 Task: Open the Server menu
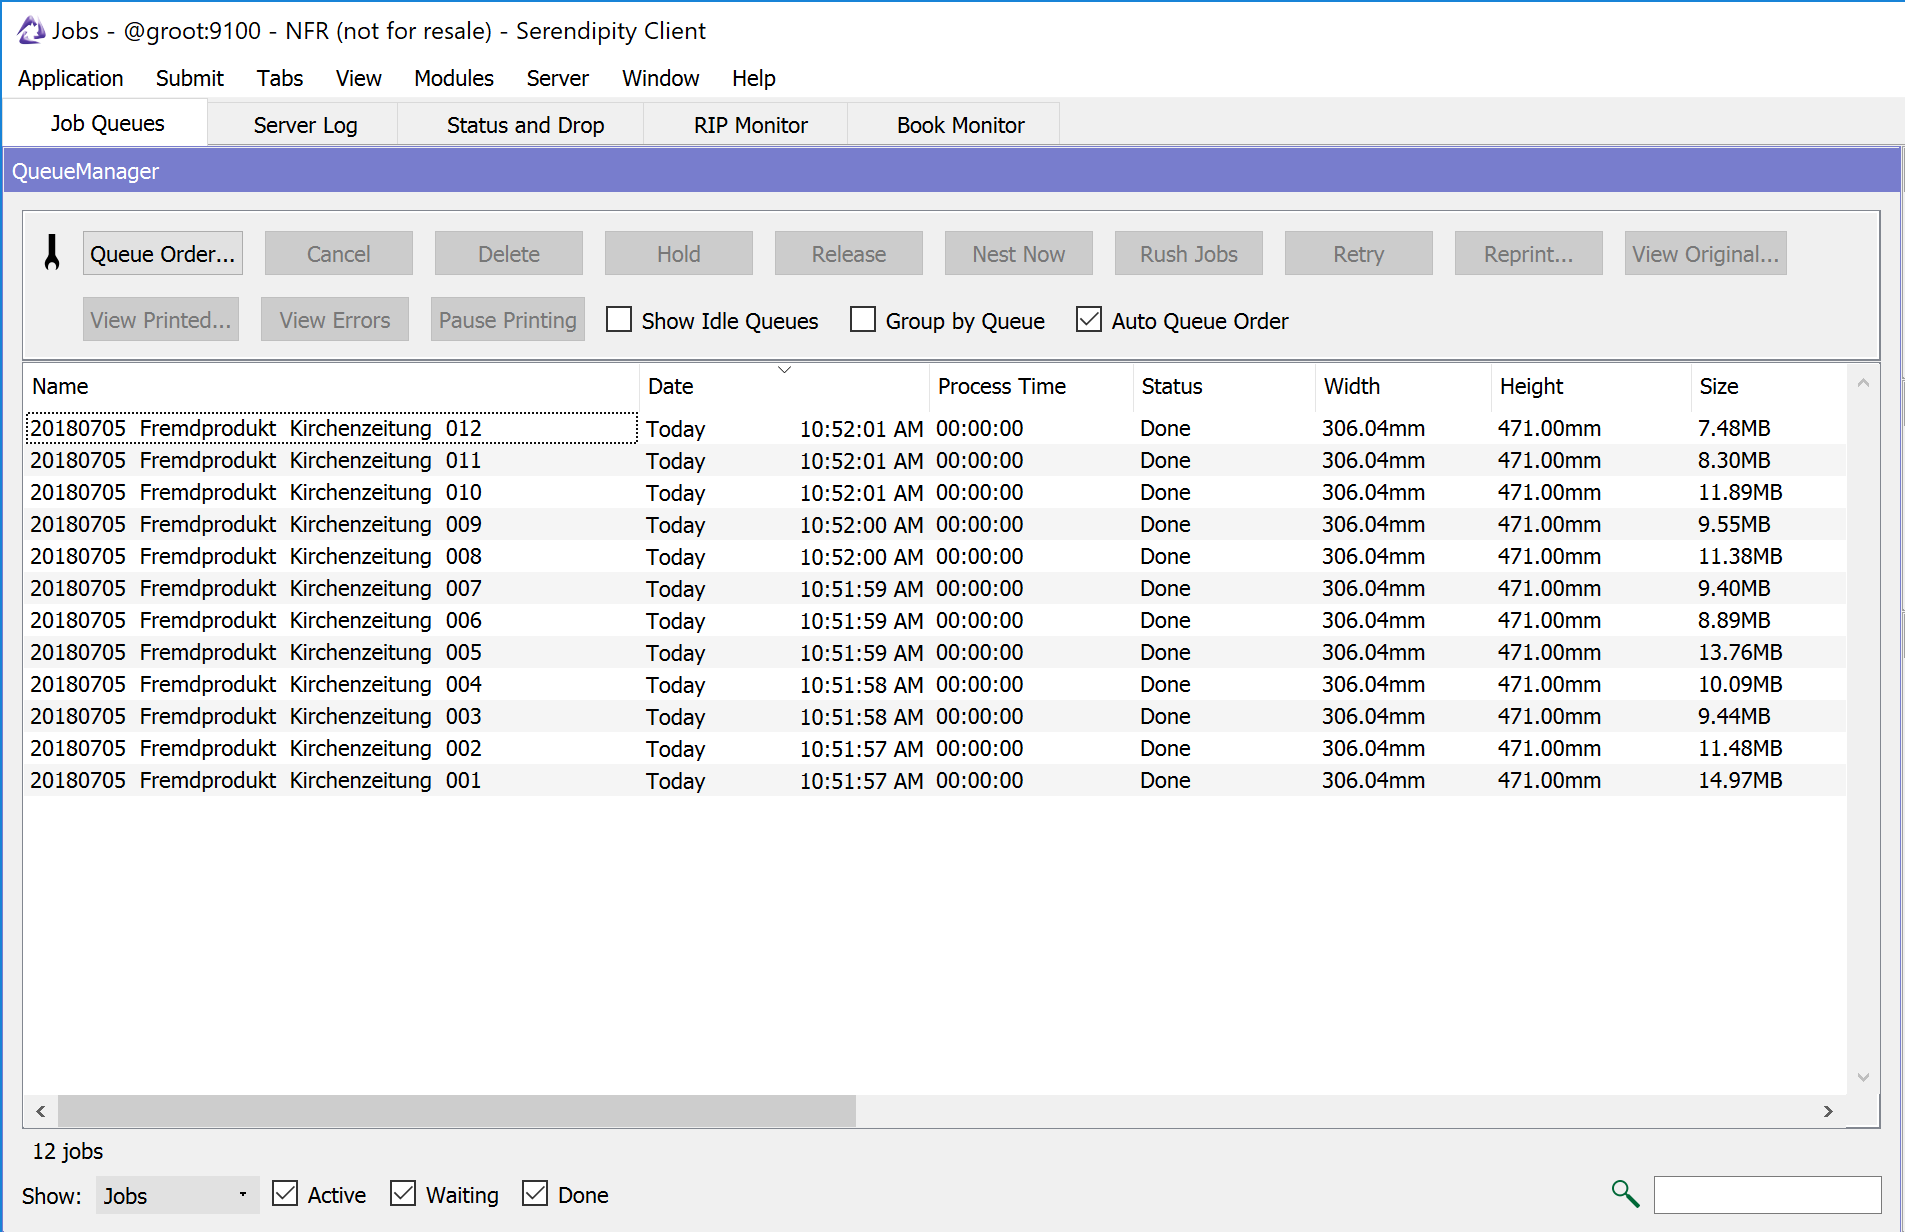tap(558, 78)
